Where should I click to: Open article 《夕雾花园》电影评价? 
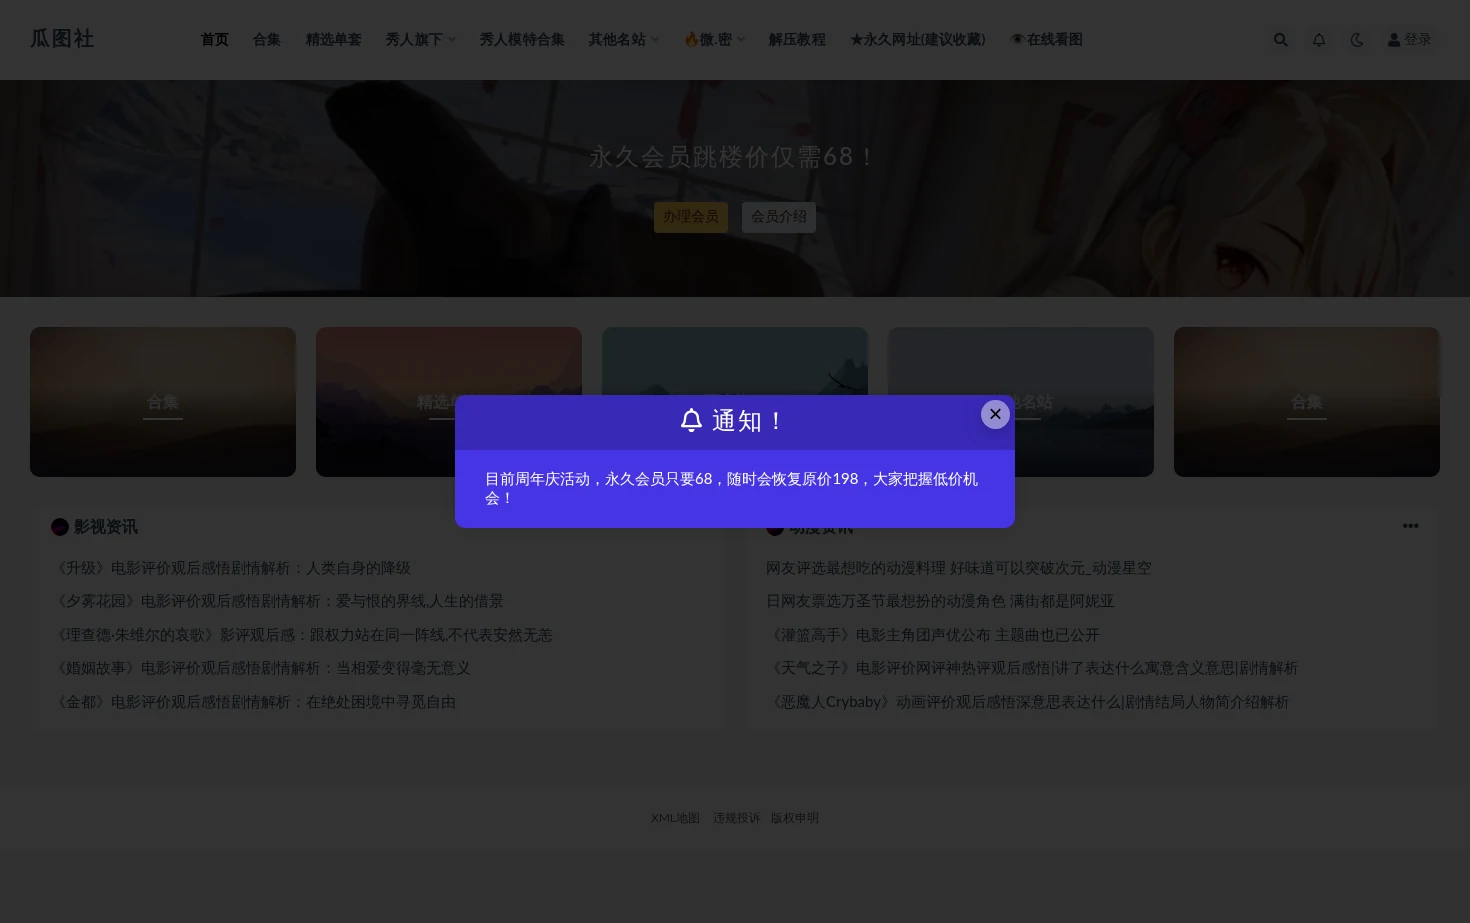tap(277, 601)
